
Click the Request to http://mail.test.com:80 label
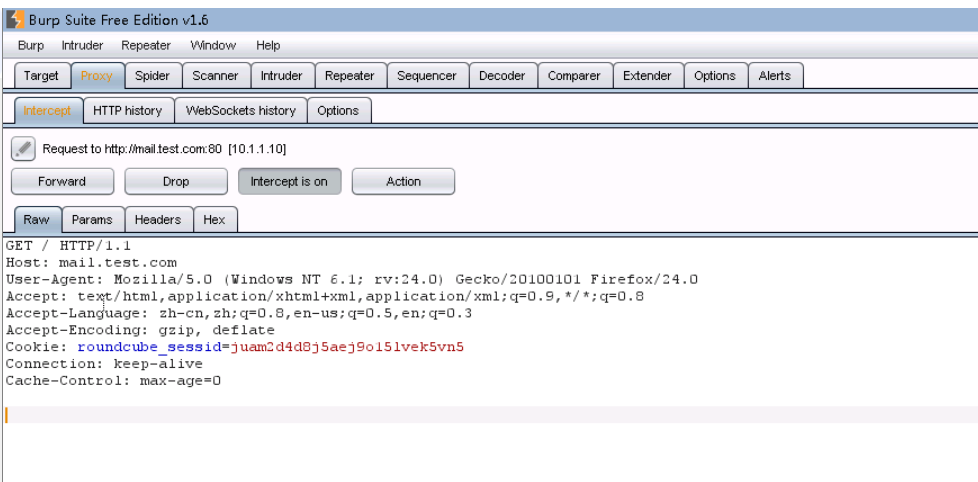(x=164, y=149)
